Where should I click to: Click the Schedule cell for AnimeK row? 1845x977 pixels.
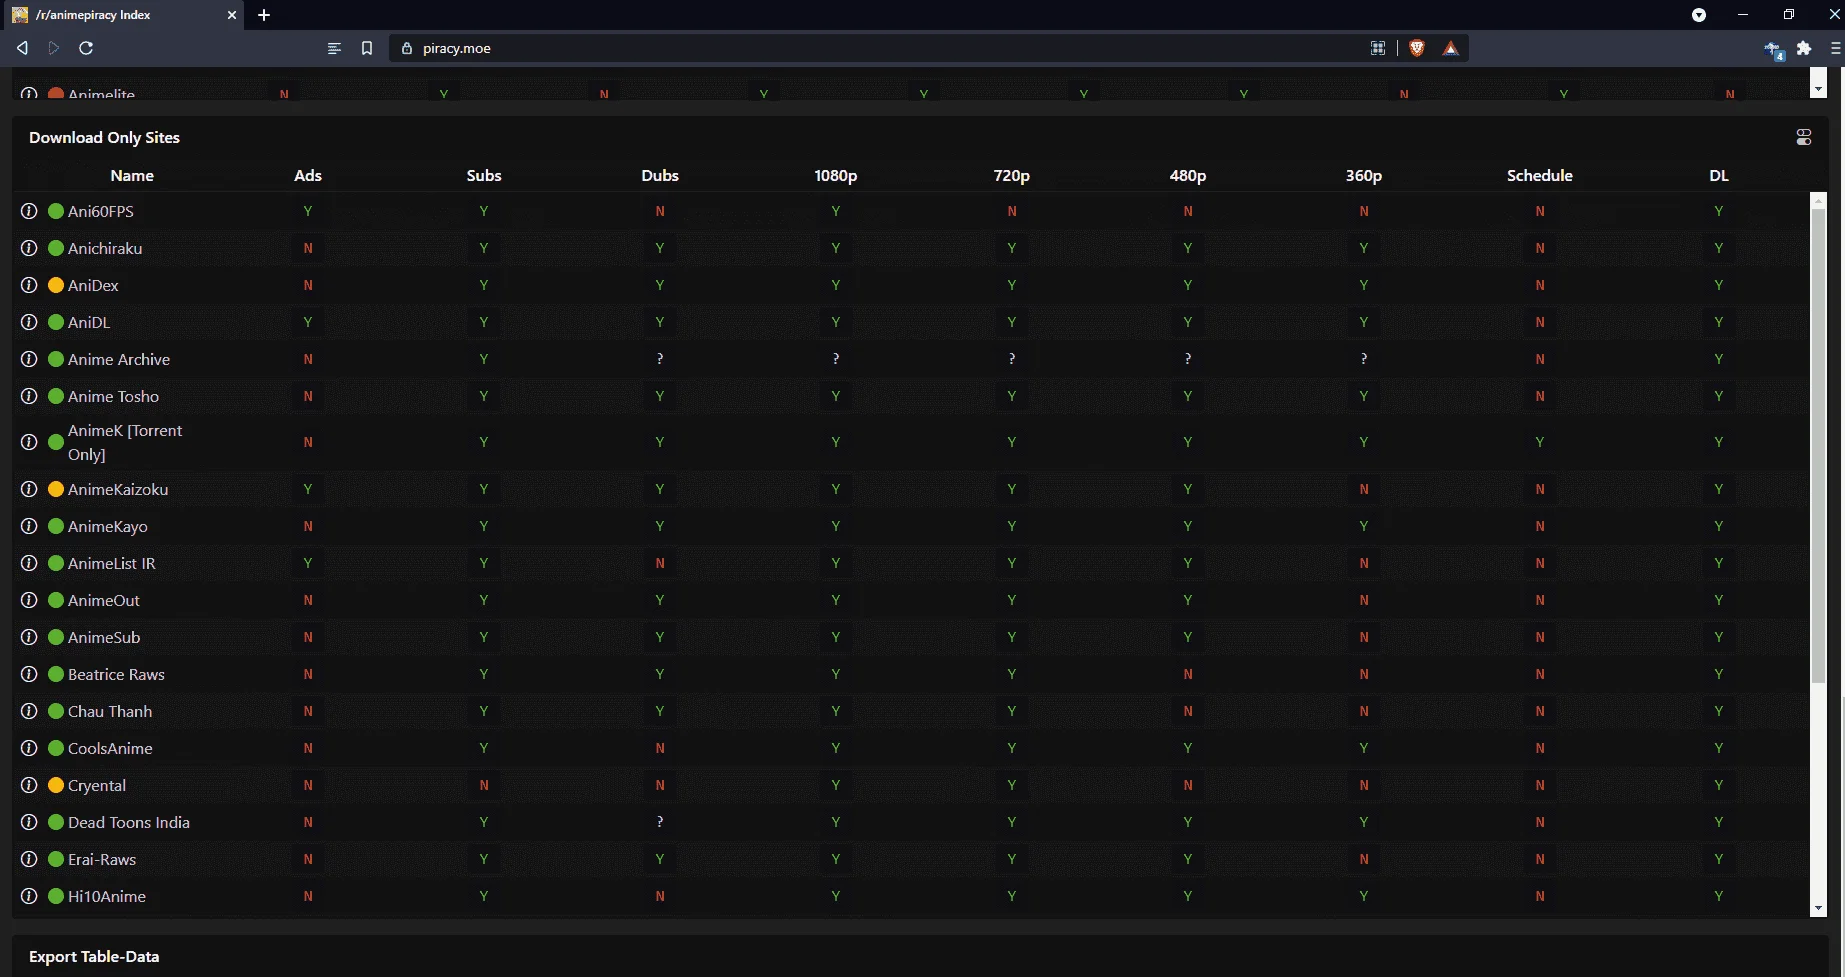(x=1540, y=442)
